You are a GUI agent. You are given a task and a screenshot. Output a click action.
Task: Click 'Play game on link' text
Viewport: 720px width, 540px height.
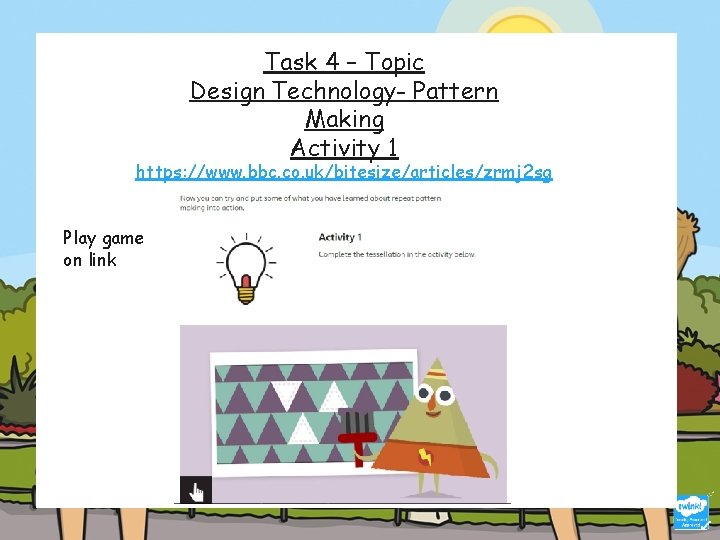click(x=103, y=248)
